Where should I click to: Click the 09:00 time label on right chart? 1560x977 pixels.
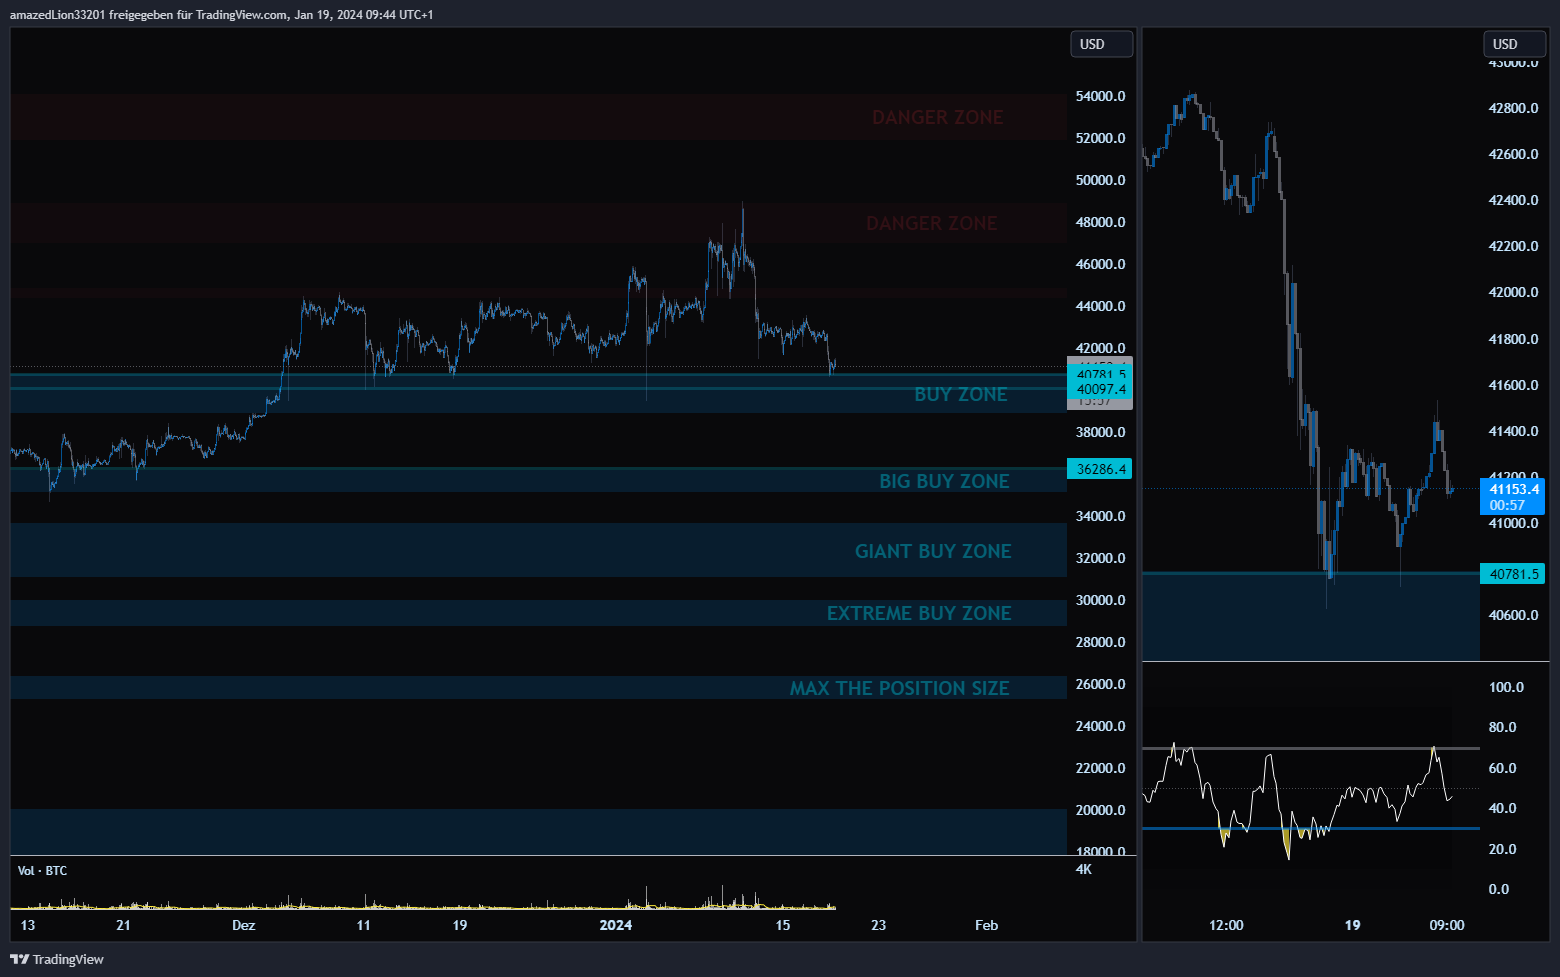point(1447,925)
